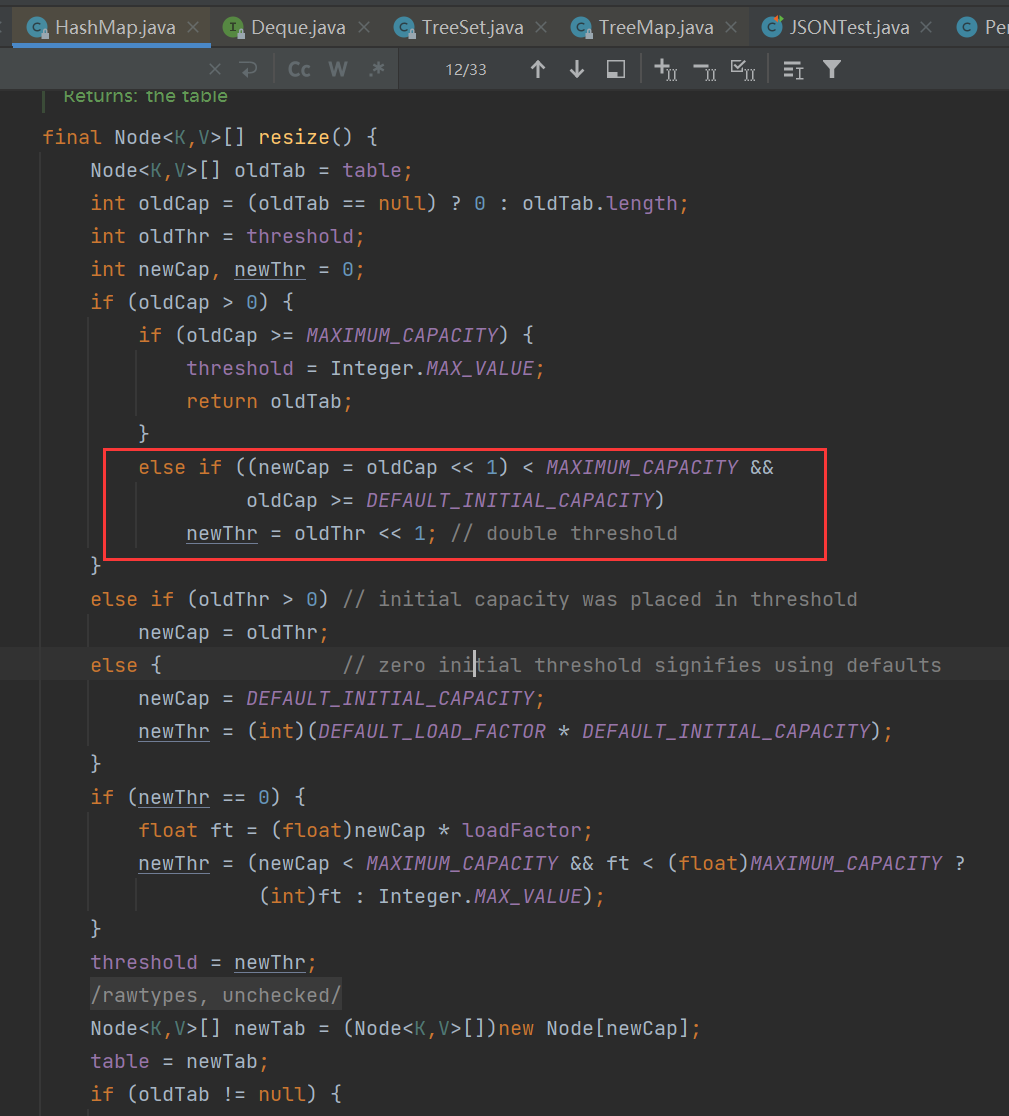Jump to the previous search occurrence

coord(538,69)
